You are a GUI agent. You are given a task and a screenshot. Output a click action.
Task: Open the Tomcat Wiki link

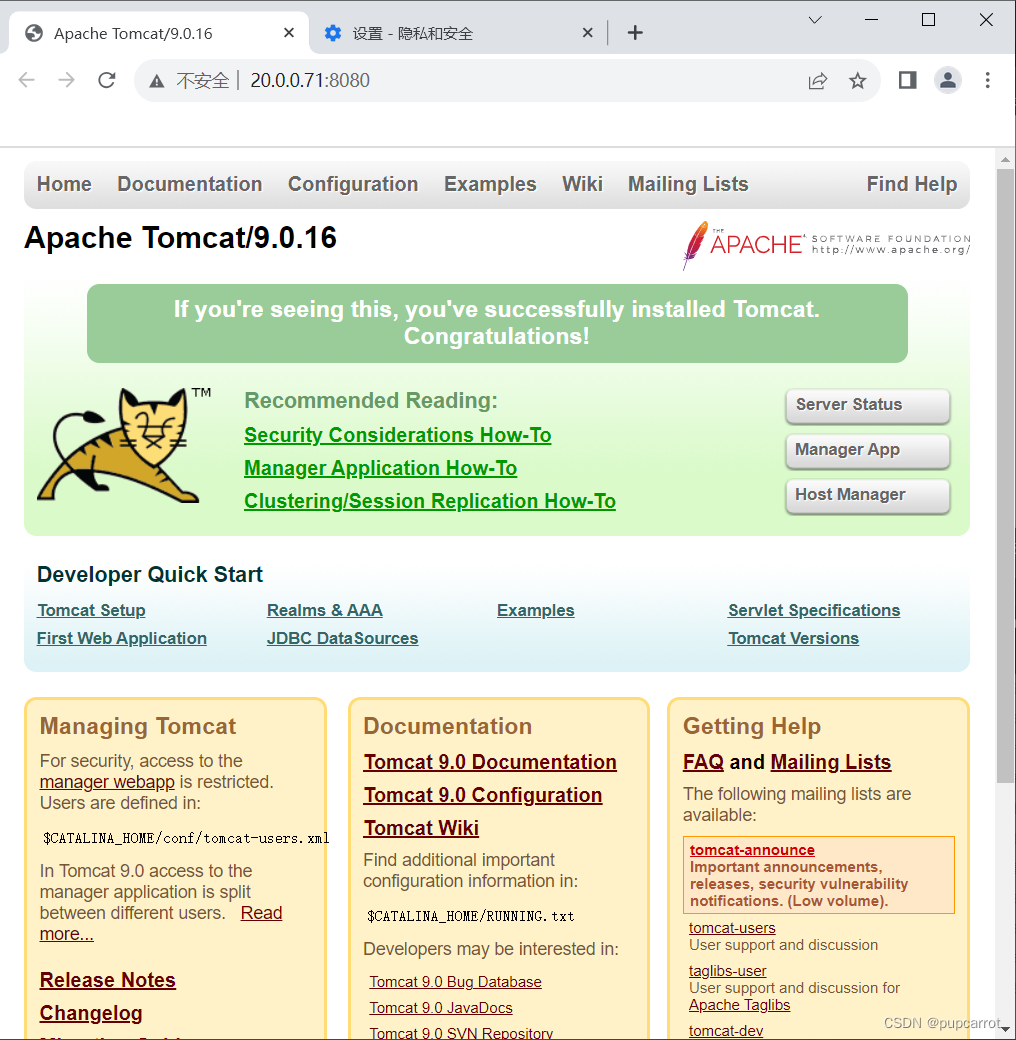tap(421, 828)
